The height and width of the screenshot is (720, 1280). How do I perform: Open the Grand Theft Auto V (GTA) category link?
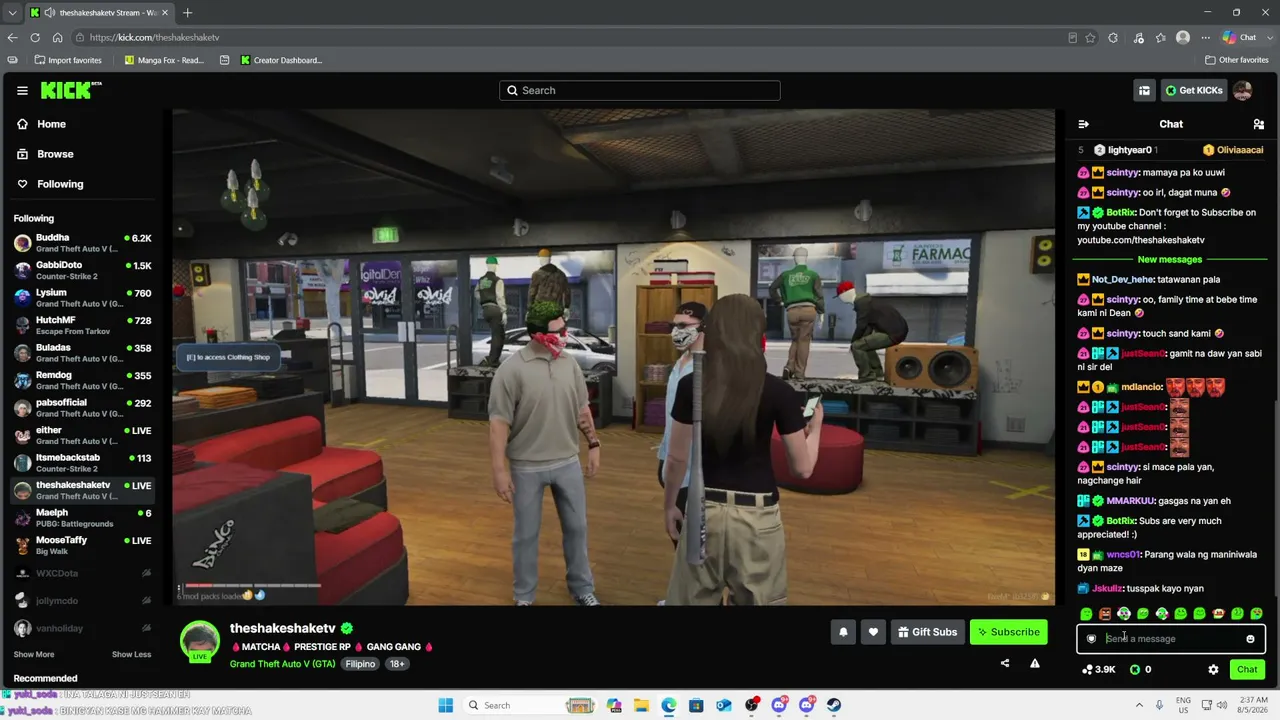pyautogui.click(x=283, y=664)
